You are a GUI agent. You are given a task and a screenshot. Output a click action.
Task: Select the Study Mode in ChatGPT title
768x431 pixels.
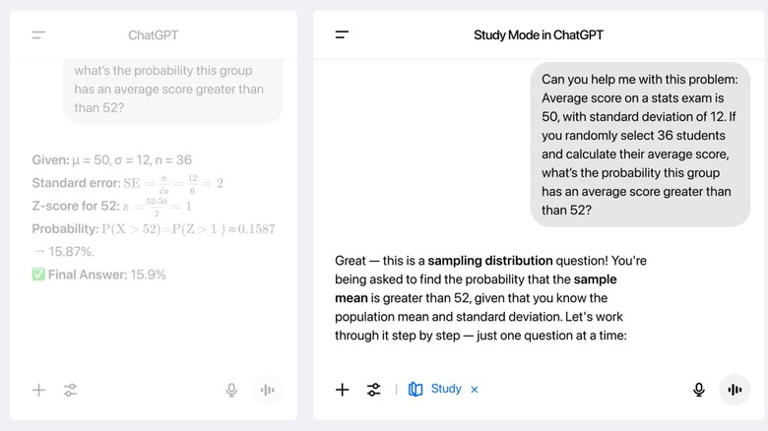(538, 35)
